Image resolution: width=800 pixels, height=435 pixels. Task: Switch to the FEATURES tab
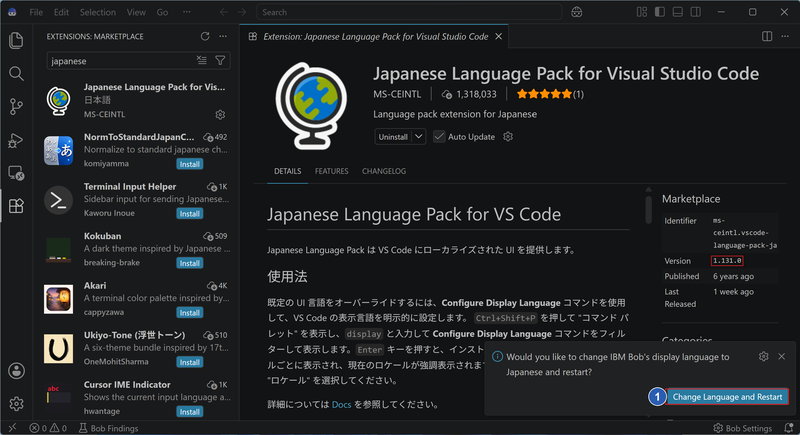point(332,171)
